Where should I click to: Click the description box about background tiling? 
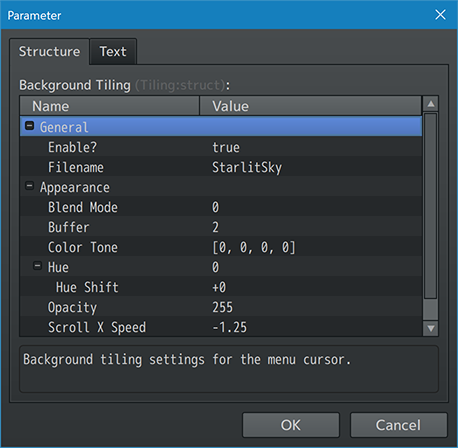click(x=229, y=369)
